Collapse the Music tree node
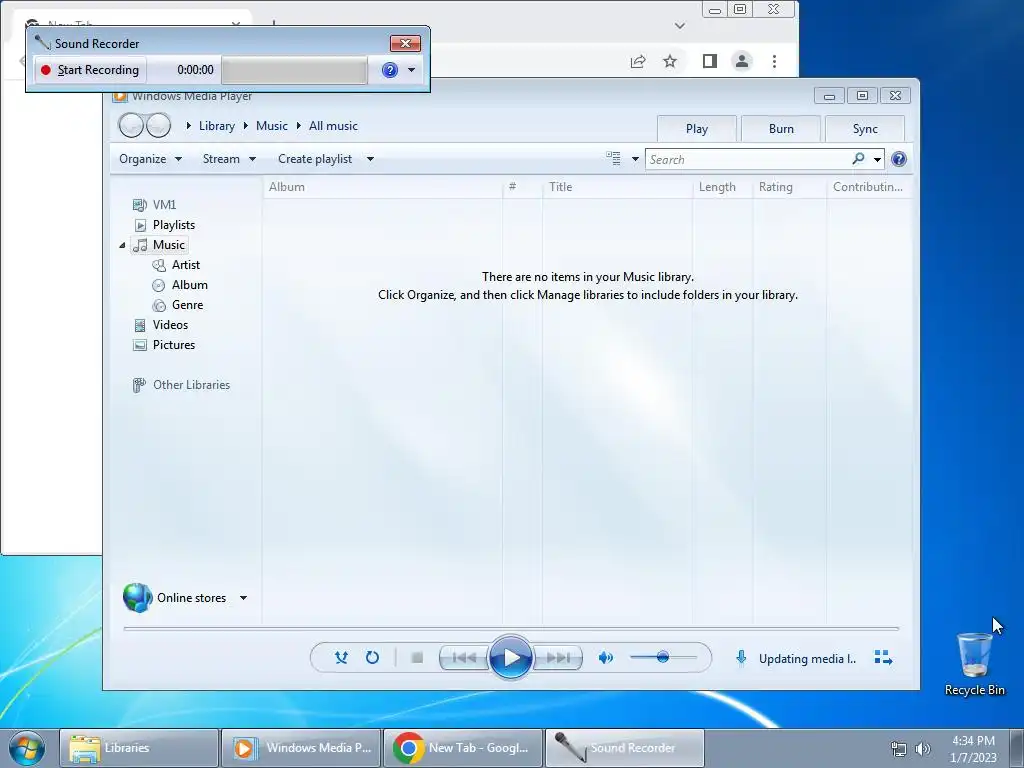Image resolution: width=1024 pixels, height=768 pixels. pyautogui.click(x=122, y=245)
